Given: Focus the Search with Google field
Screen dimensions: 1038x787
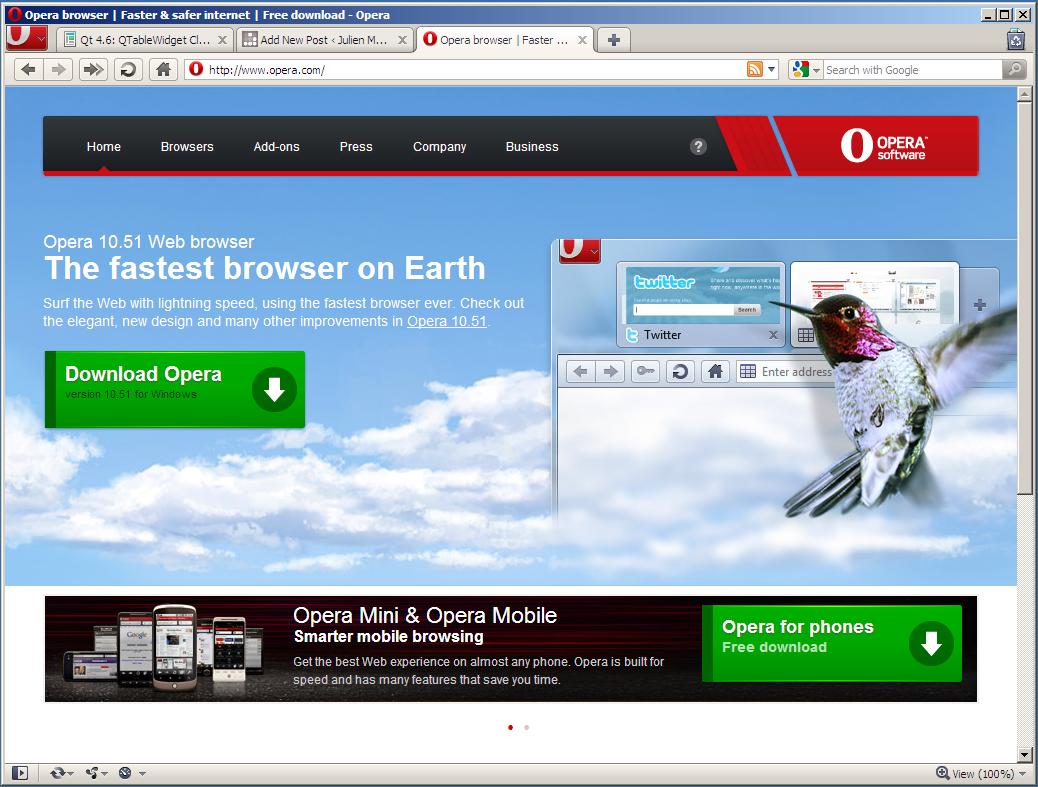Looking at the screenshot, I should [912, 69].
